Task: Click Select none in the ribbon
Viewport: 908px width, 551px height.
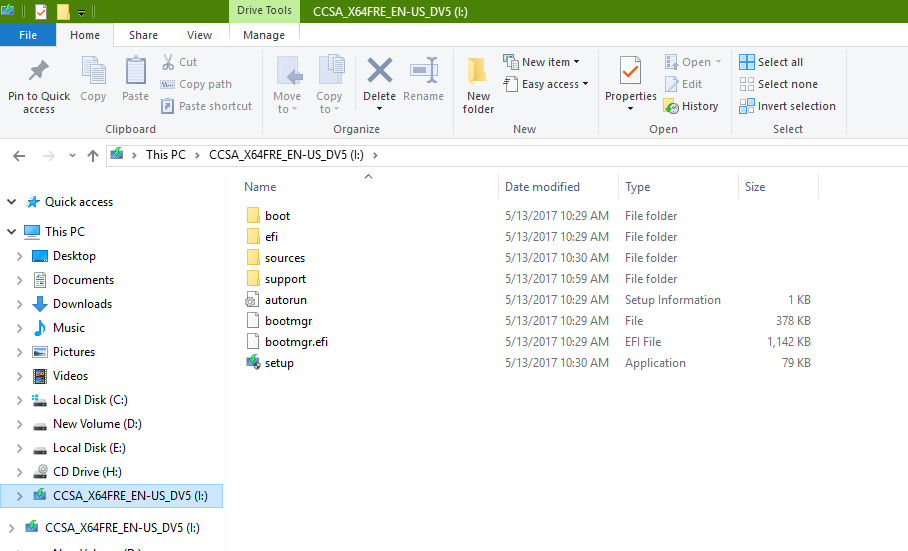Action: pos(779,84)
